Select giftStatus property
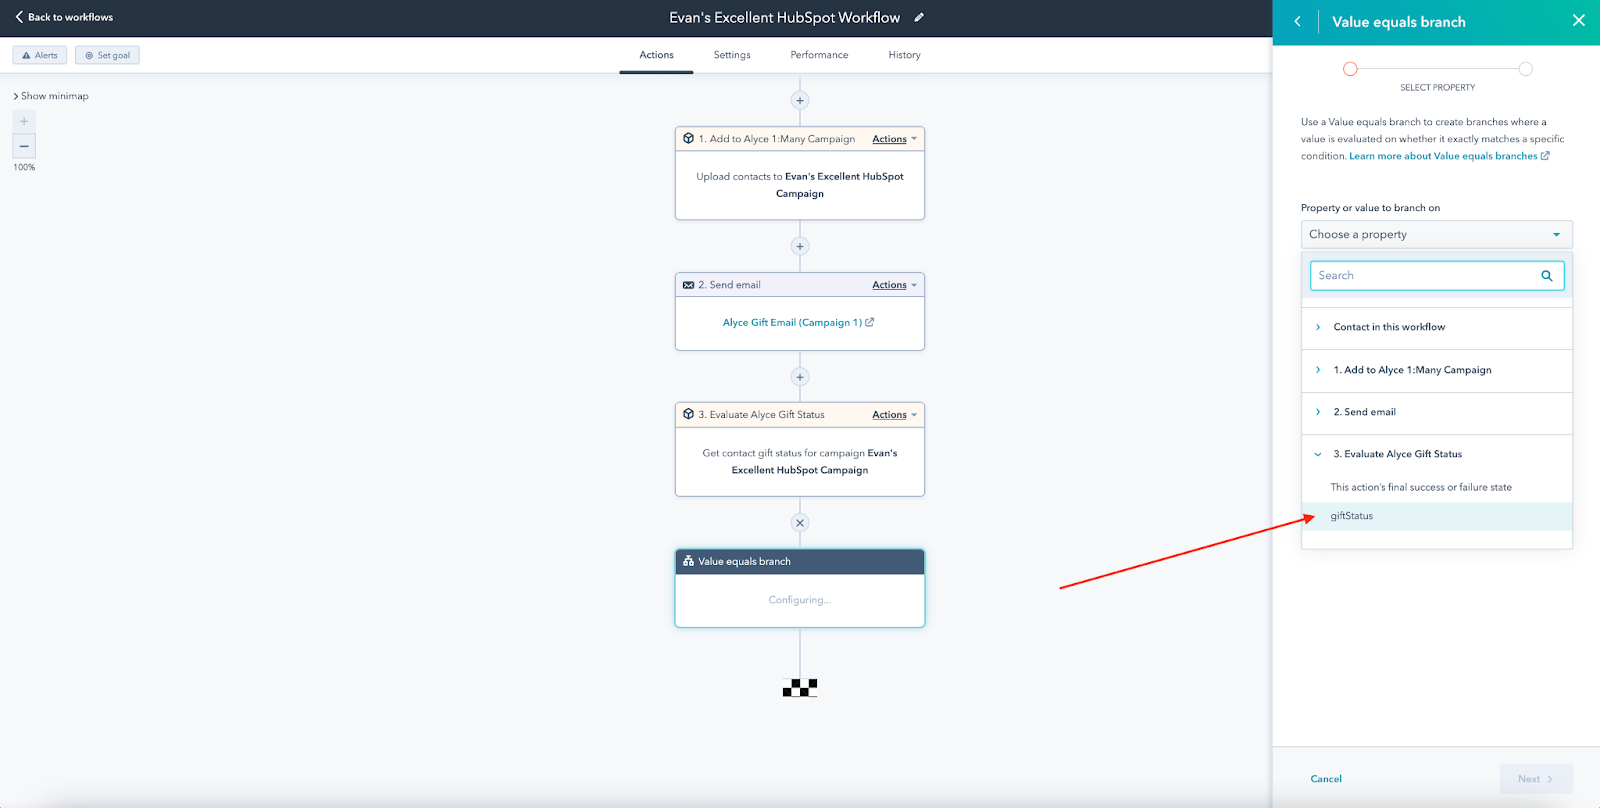Viewport: 1600px width, 808px height. [x=1437, y=516]
